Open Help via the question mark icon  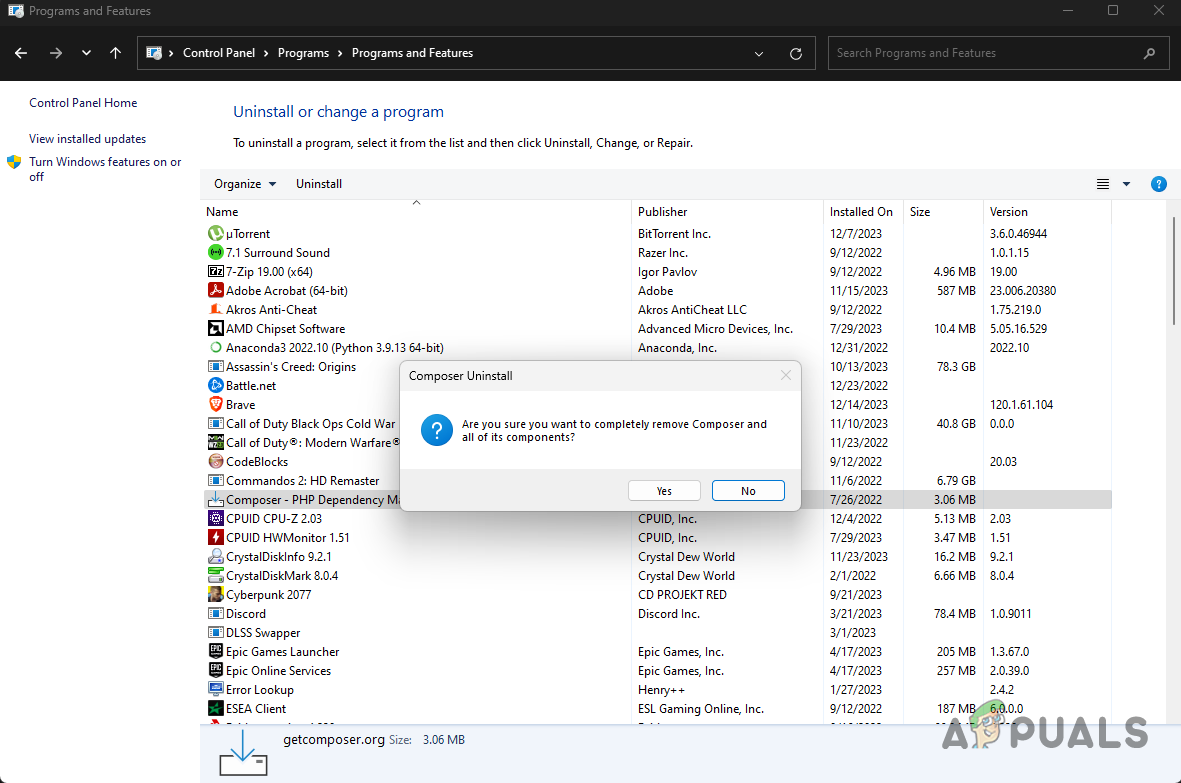pyautogui.click(x=1158, y=184)
